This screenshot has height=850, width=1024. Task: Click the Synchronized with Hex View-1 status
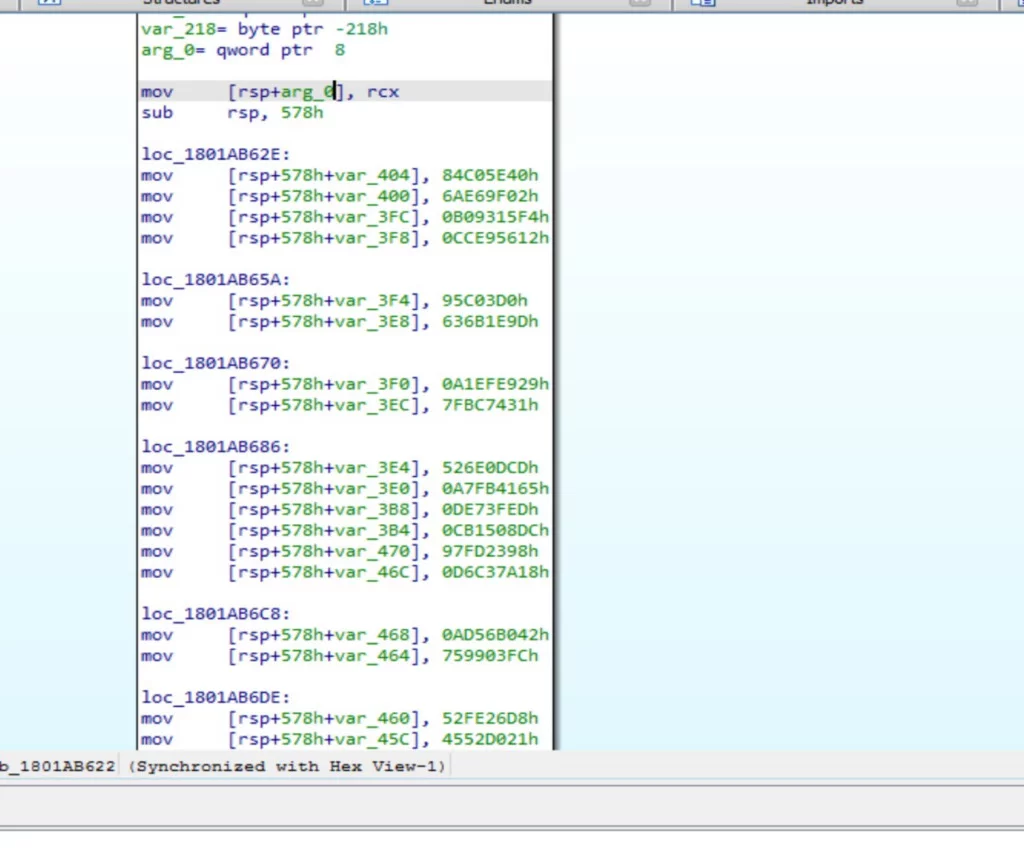[288, 766]
